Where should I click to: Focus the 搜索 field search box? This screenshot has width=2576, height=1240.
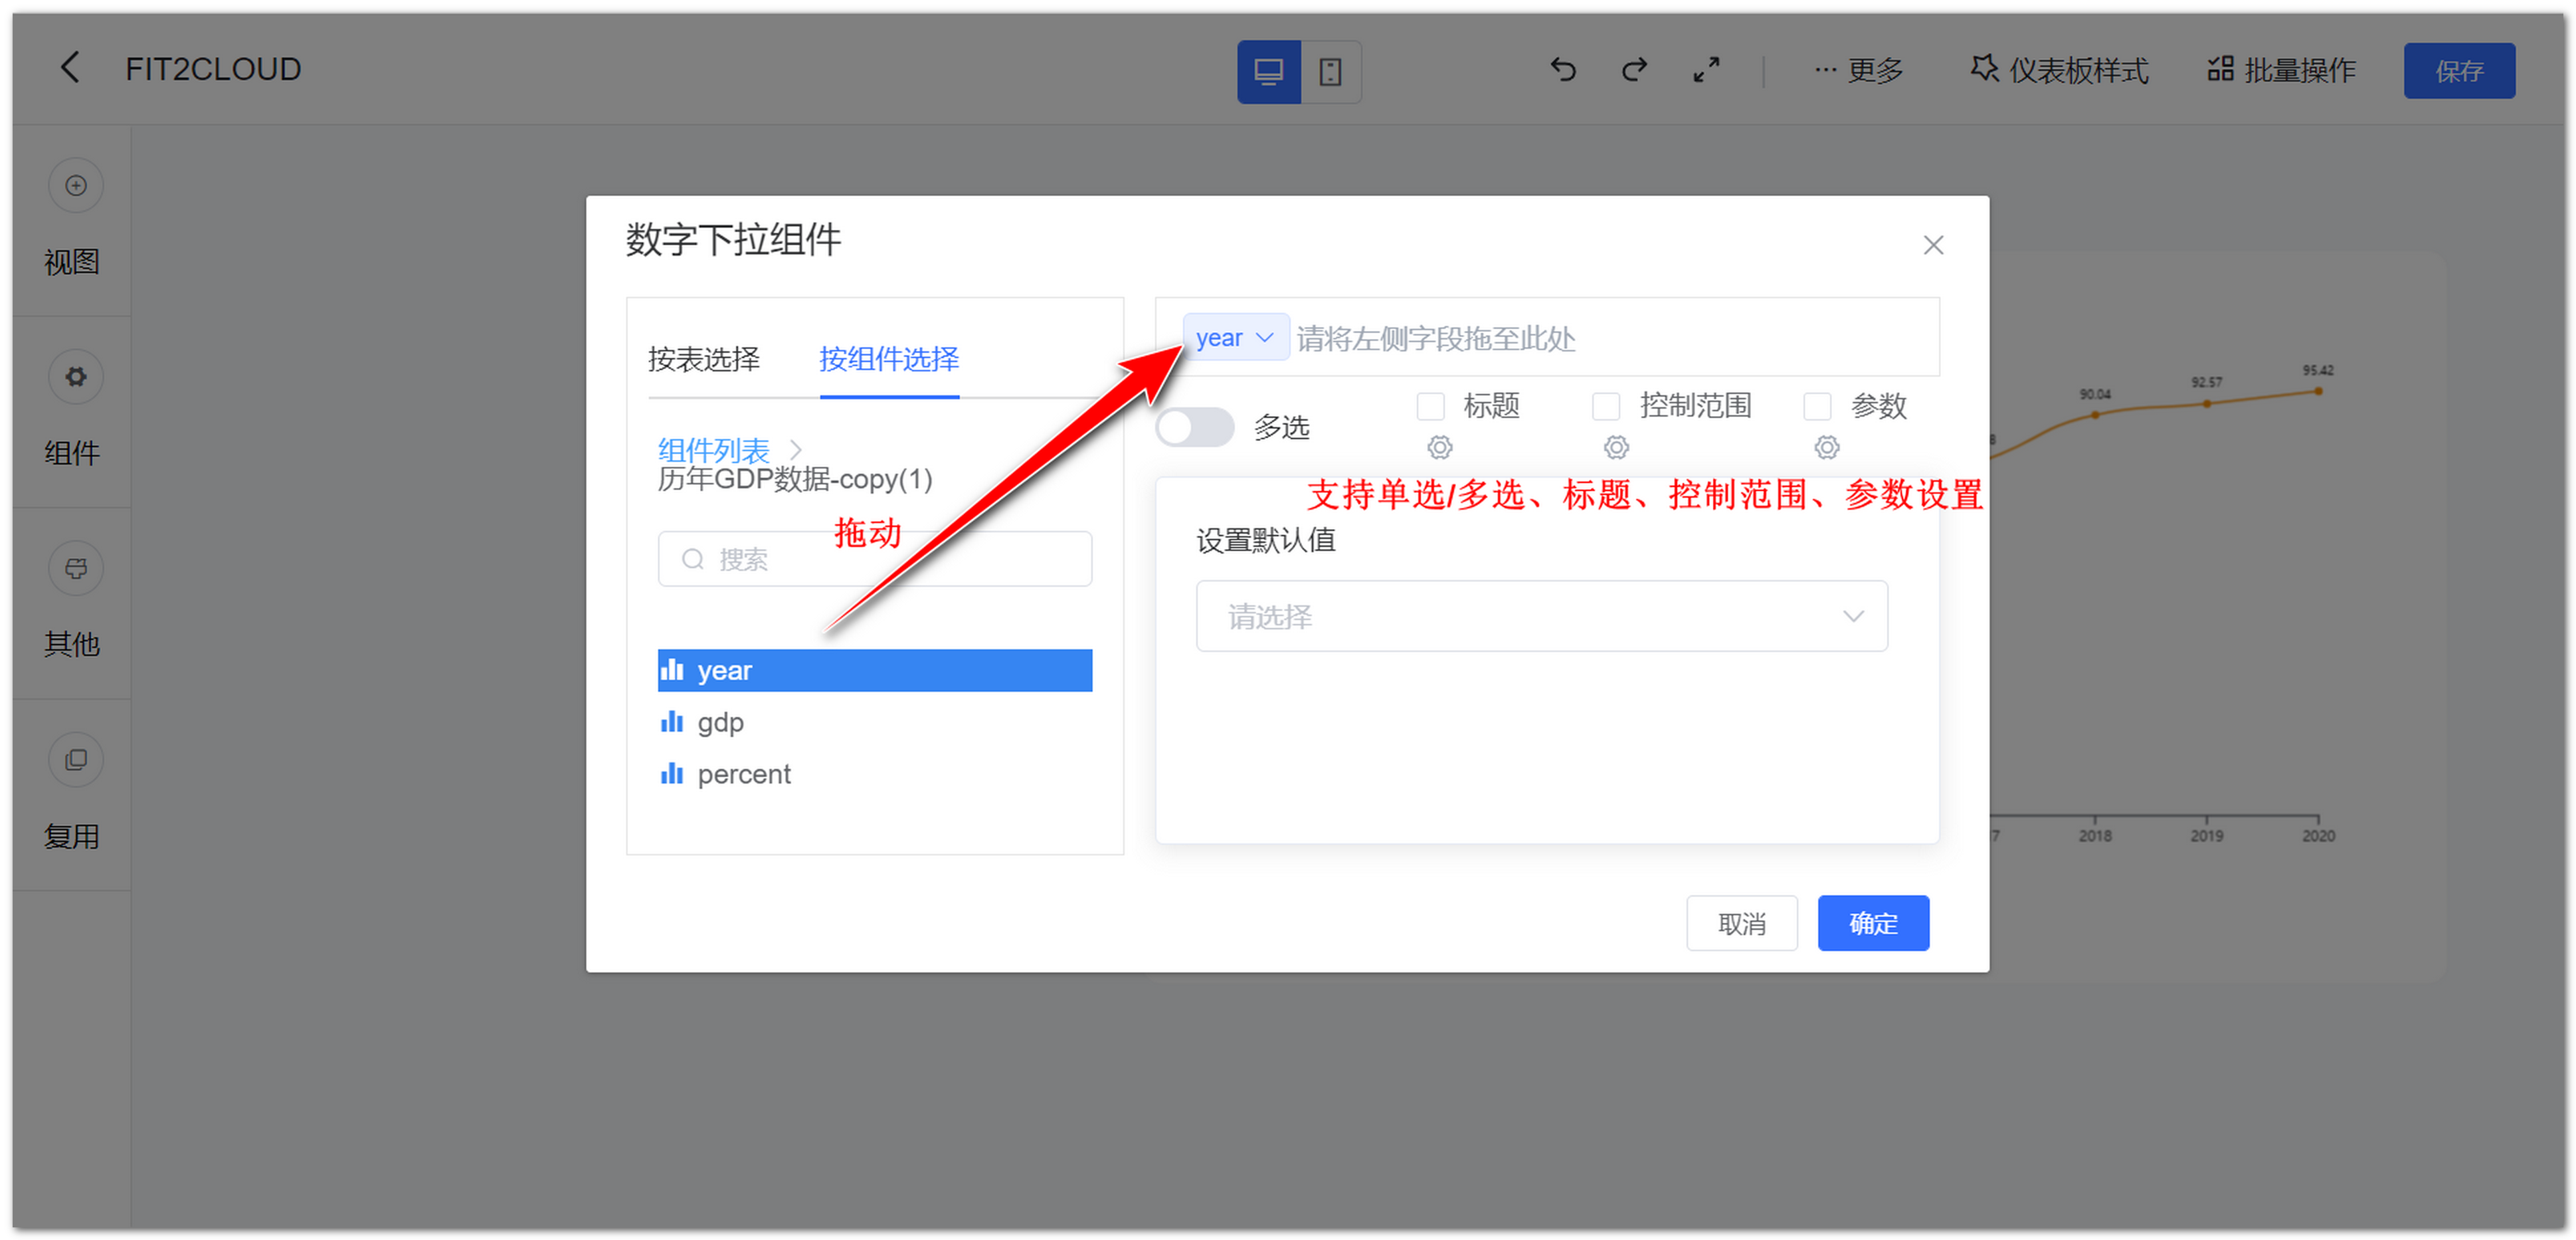[874, 559]
